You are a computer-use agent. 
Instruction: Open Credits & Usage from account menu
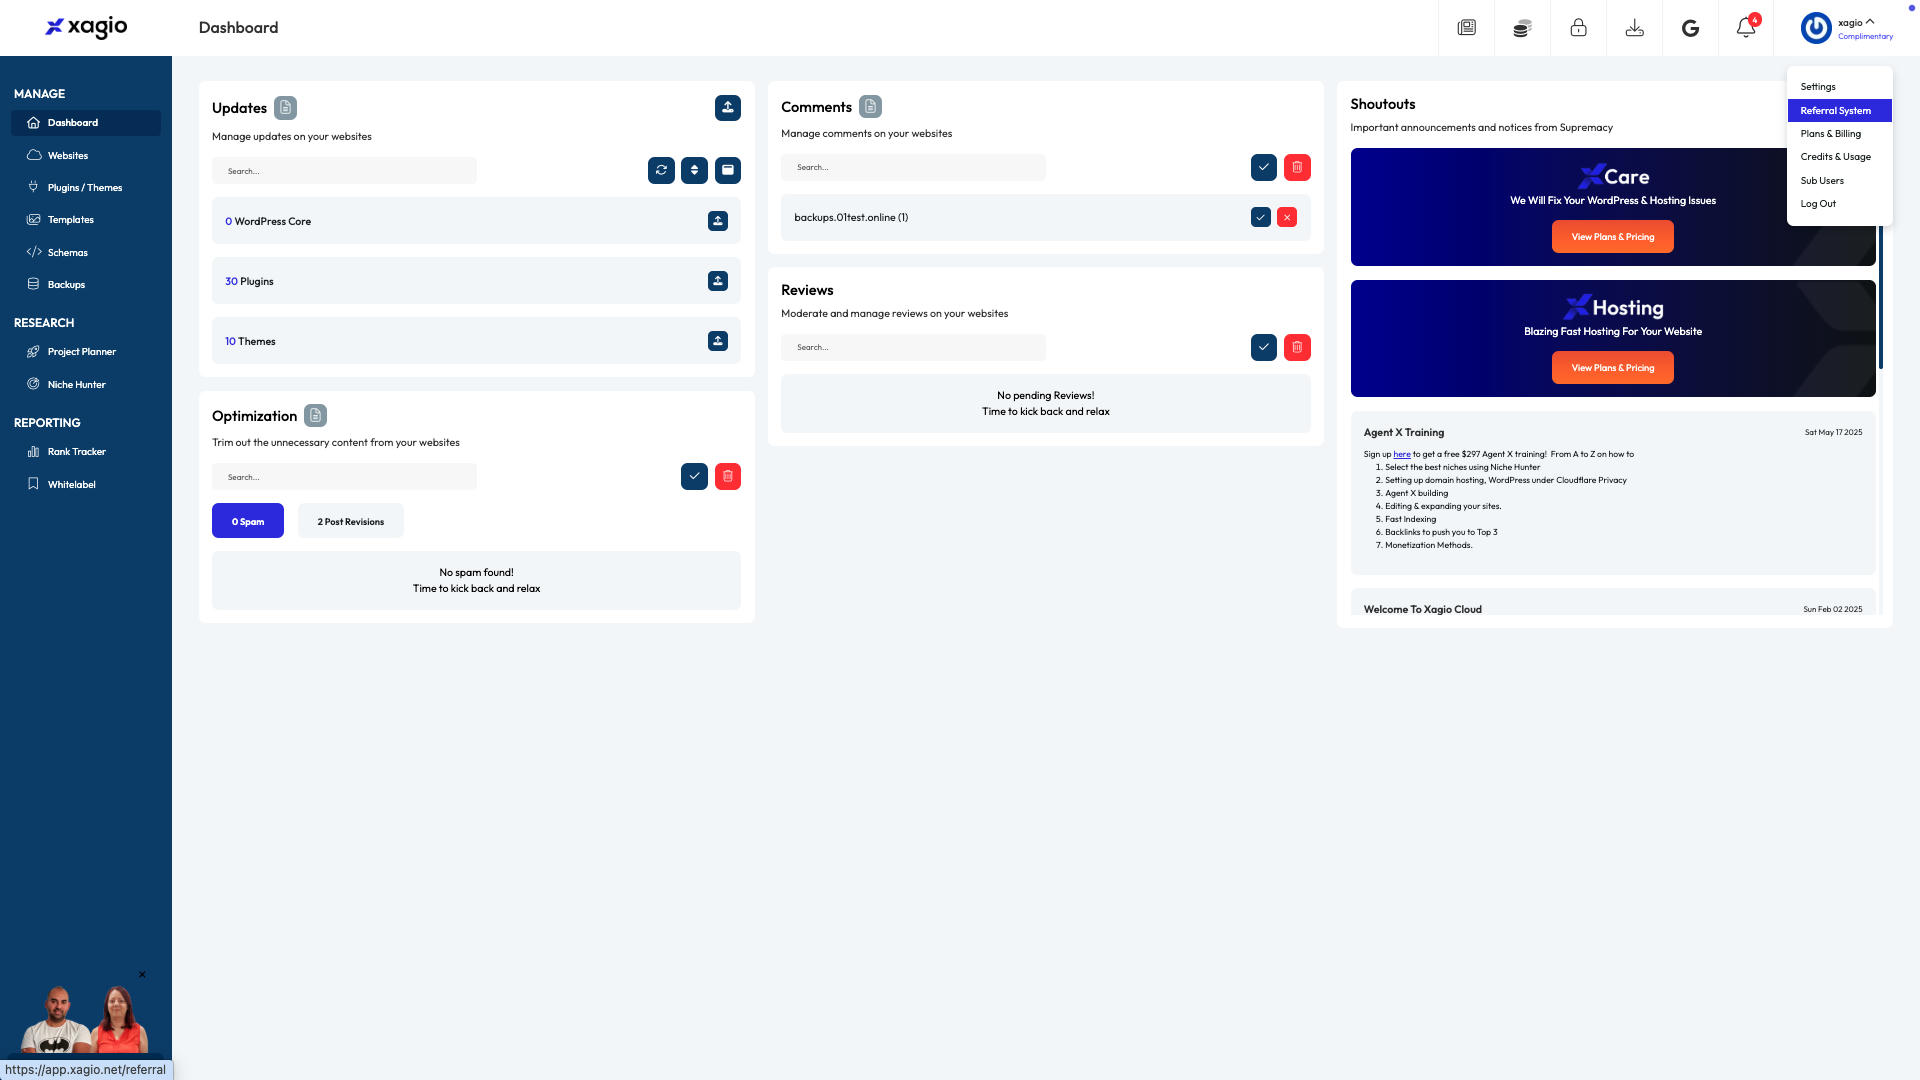pos(1839,157)
